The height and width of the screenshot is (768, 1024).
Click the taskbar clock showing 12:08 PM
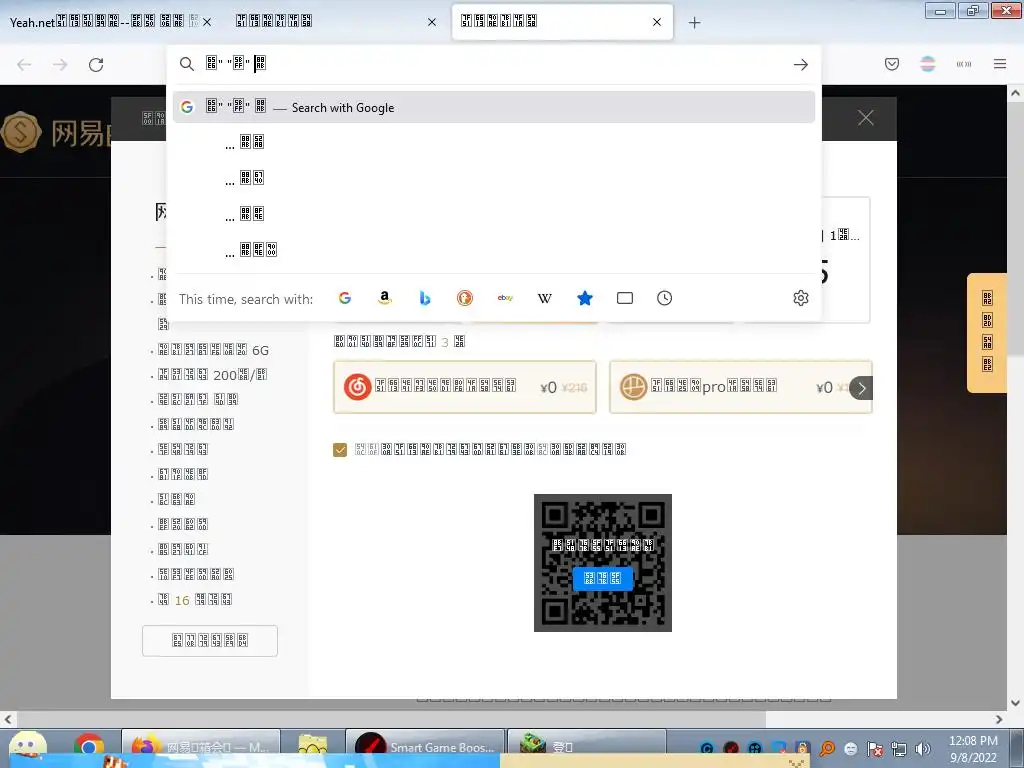[973, 748]
